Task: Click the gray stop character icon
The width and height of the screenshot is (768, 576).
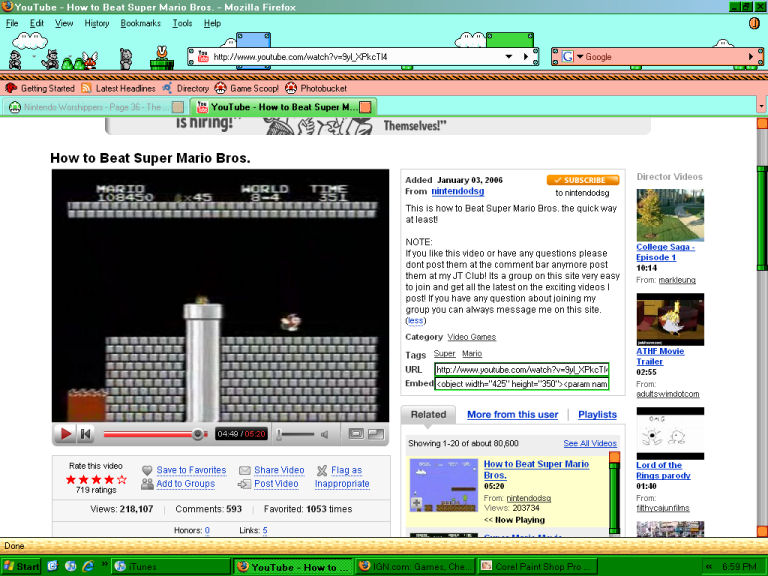Action: coord(126,59)
